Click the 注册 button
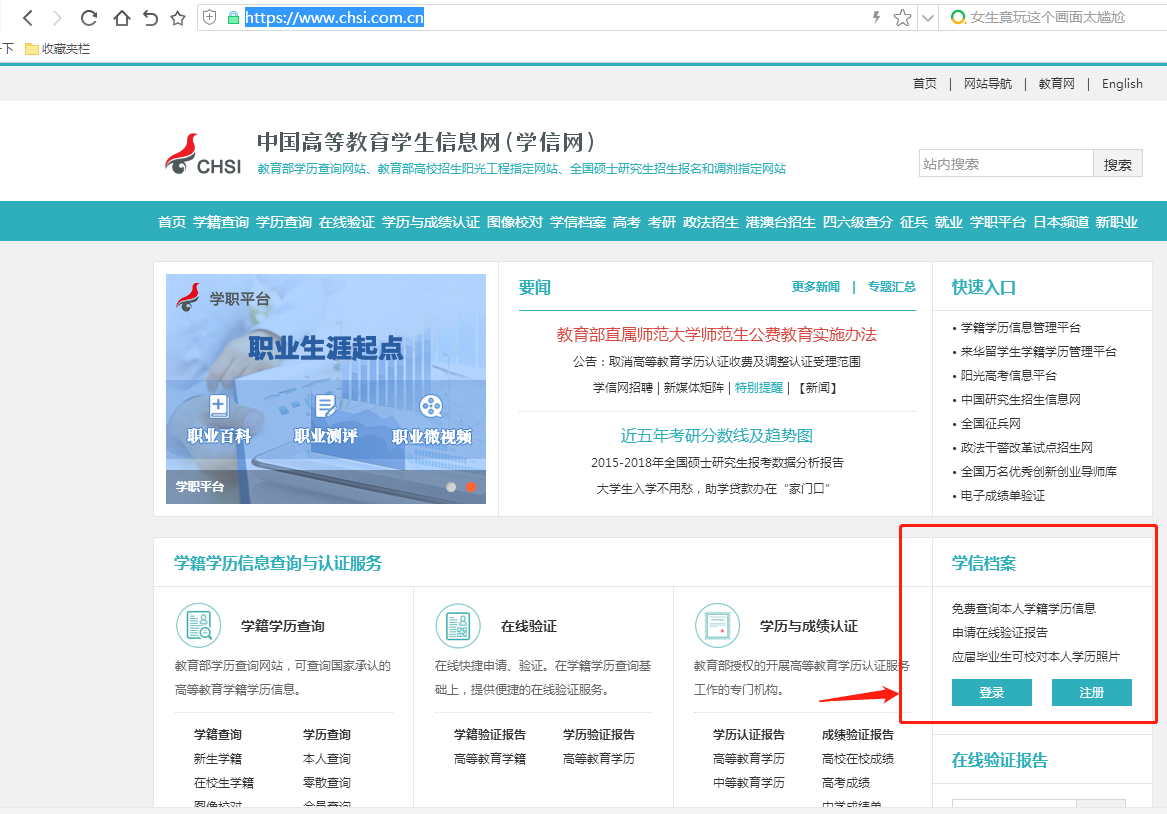Image resolution: width=1167 pixels, height=814 pixels. coord(1091,693)
